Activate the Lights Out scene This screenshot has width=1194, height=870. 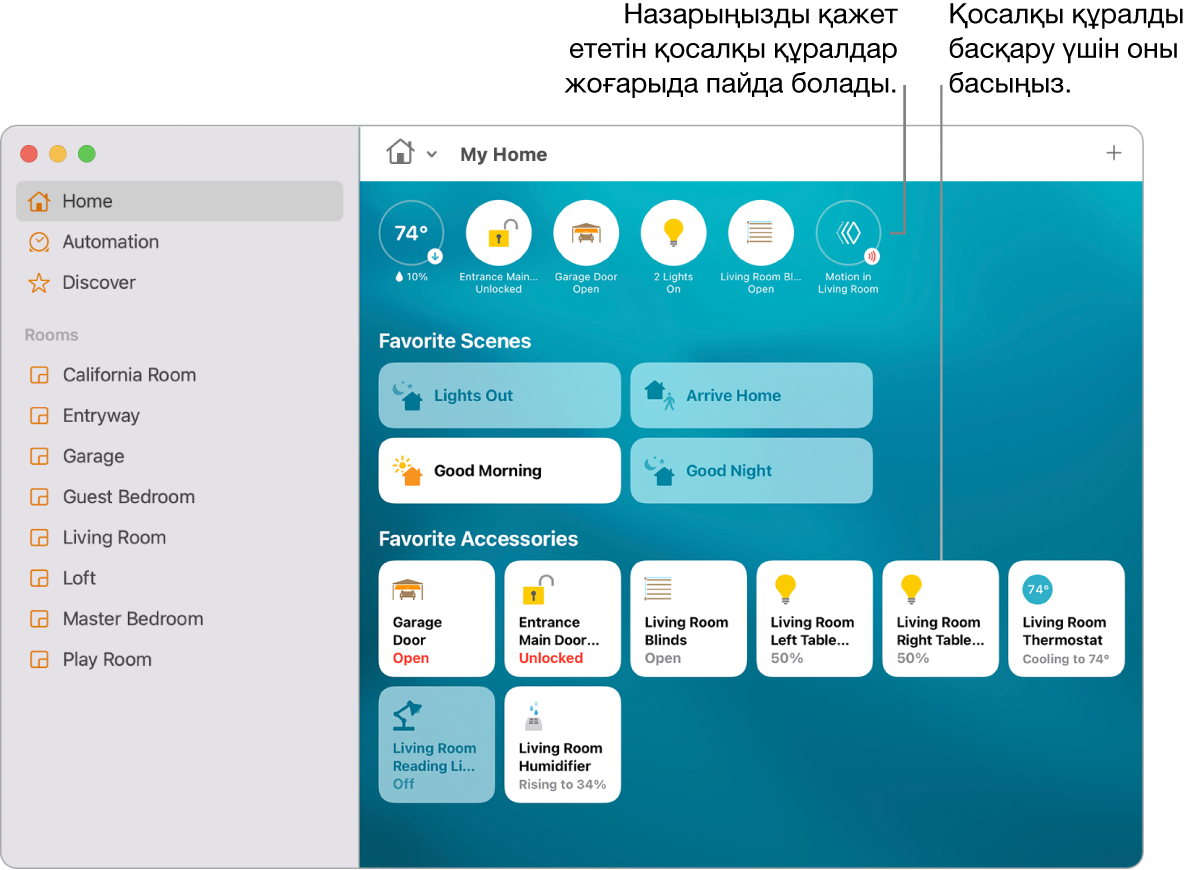tap(498, 395)
